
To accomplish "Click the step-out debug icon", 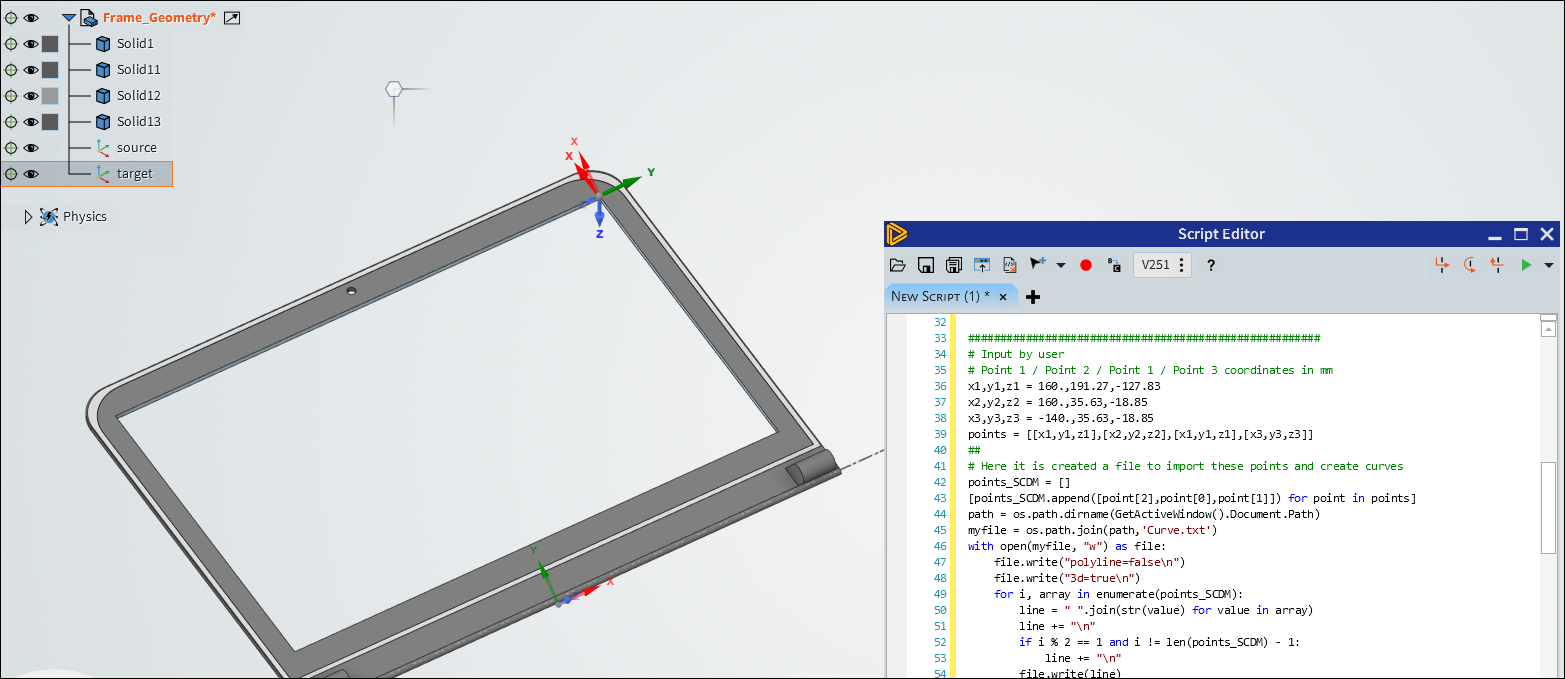I will click(x=1497, y=265).
